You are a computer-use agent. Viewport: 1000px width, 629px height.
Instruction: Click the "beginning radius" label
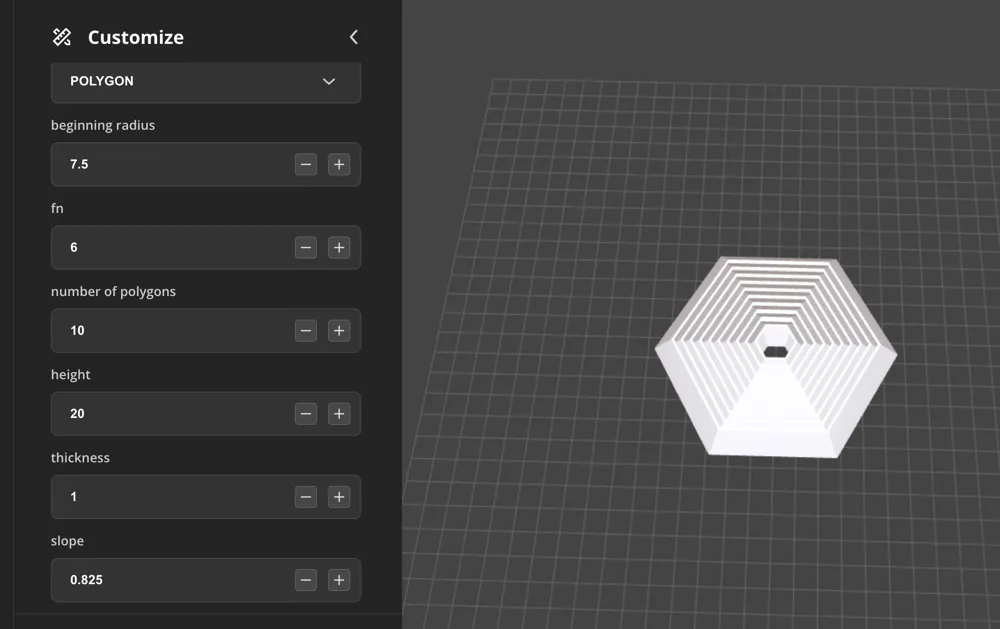(x=103, y=126)
